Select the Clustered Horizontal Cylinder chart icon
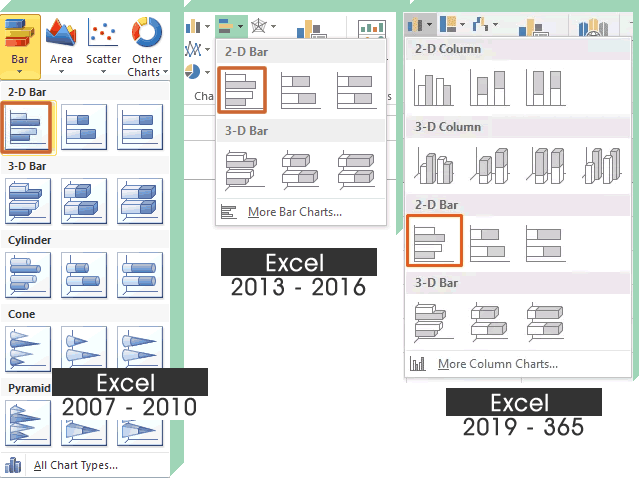Screen dimensions: 639x478 click(x=26, y=274)
